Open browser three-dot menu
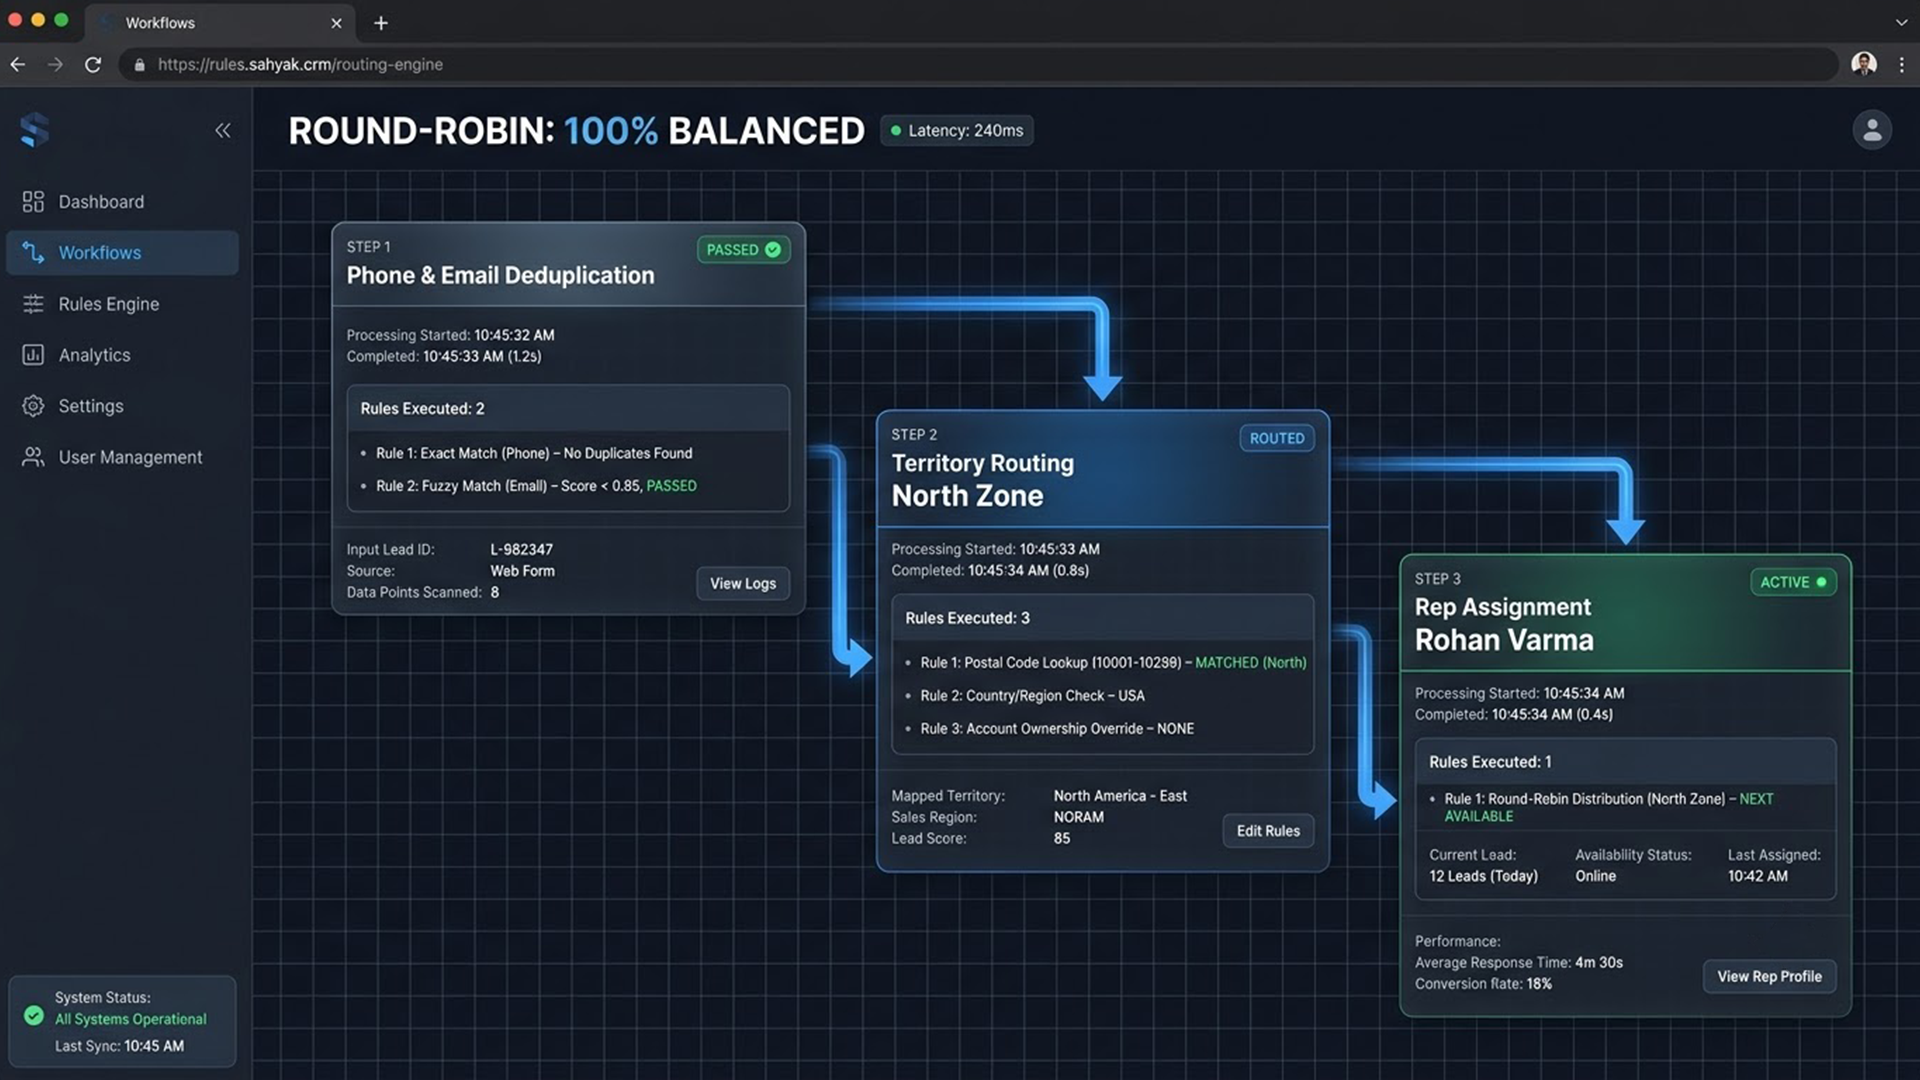The width and height of the screenshot is (1920, 1080). tap(1901, 64)
